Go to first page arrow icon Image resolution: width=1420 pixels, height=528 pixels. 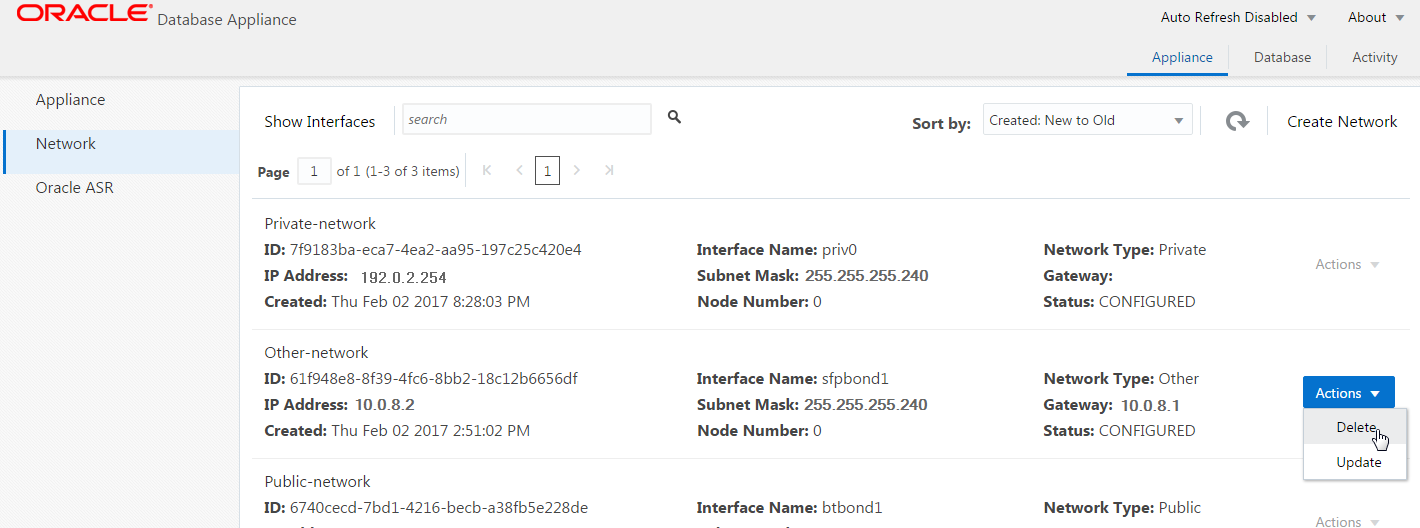[x=487, y=171]
